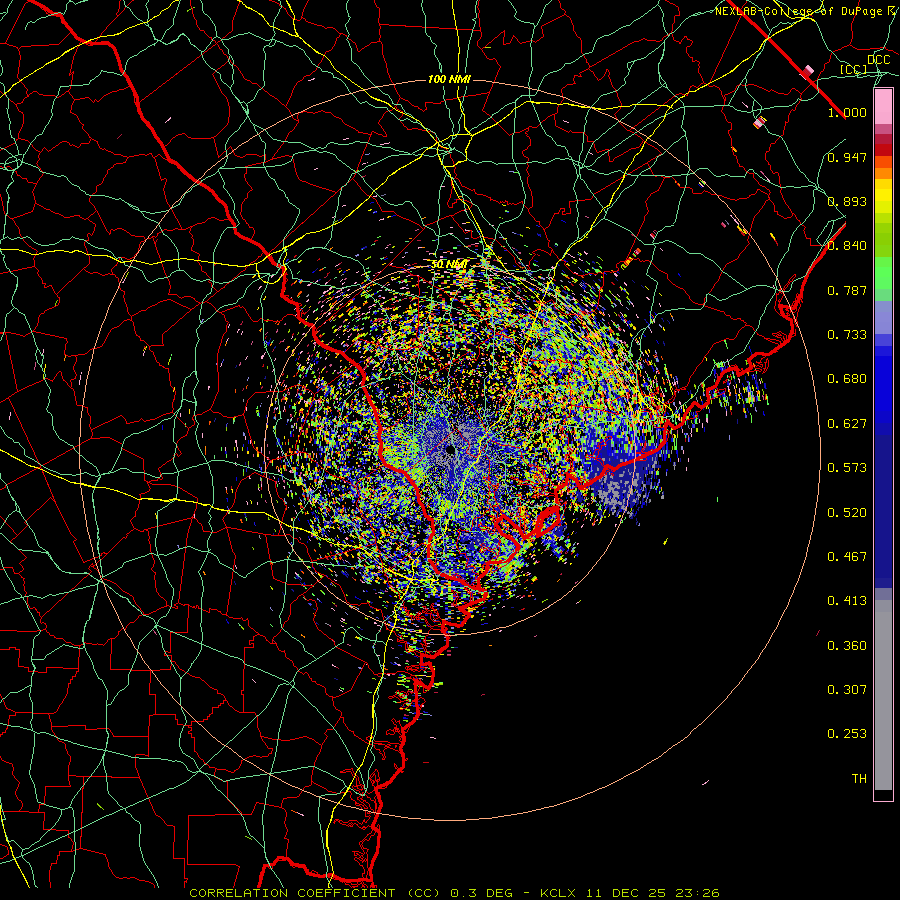Image resolution: width=900 pixels, height=900 pixels.
Task: Click the "CORRELATION COEFFICIENT (CC)" caption text
Action: [315, 893]
